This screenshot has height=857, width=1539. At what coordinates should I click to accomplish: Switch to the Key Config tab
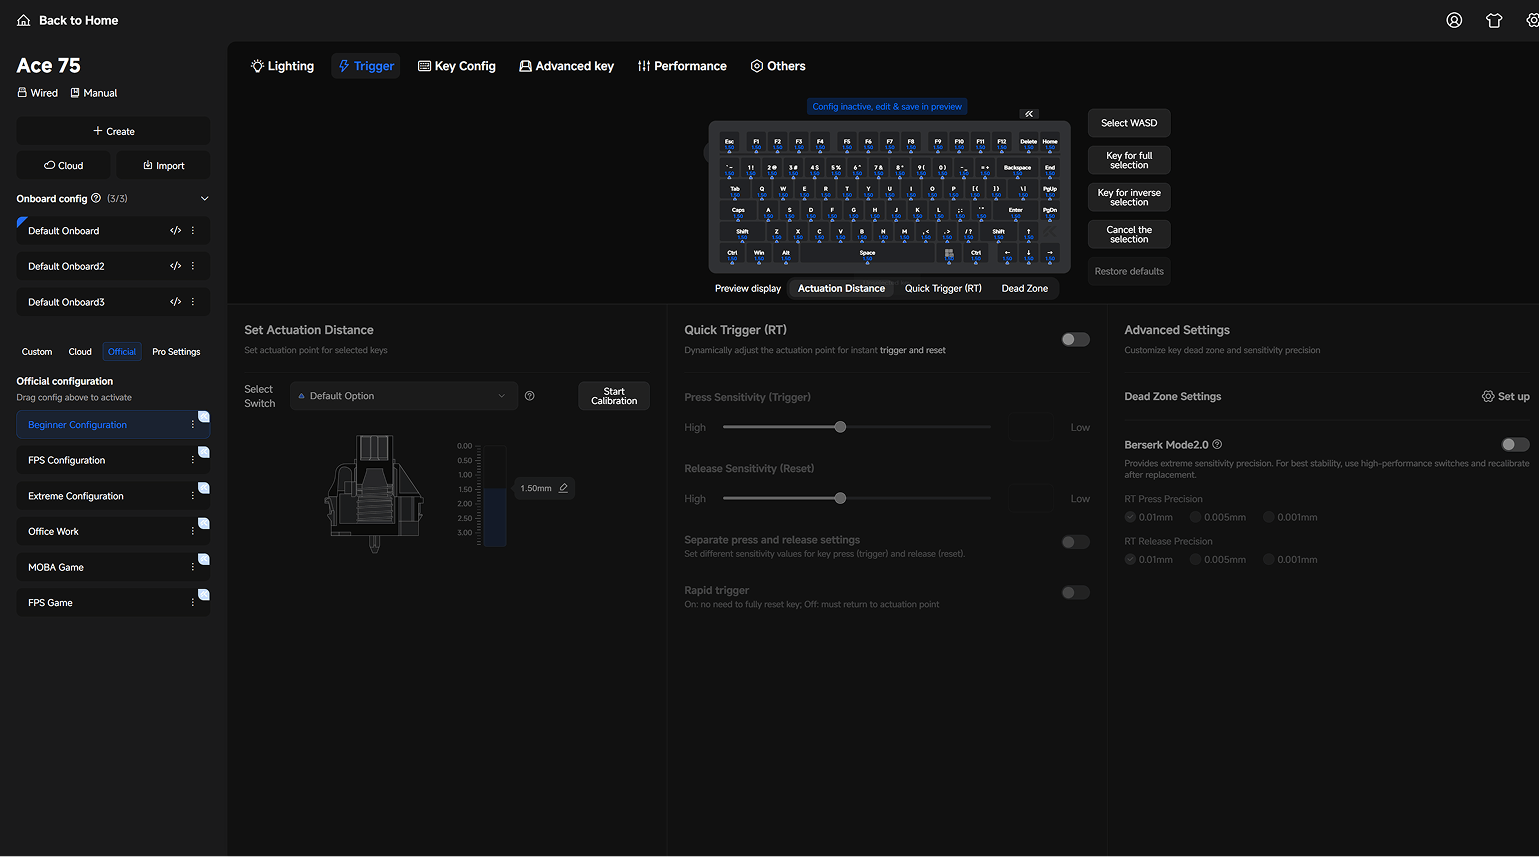[x=457, y=66]
